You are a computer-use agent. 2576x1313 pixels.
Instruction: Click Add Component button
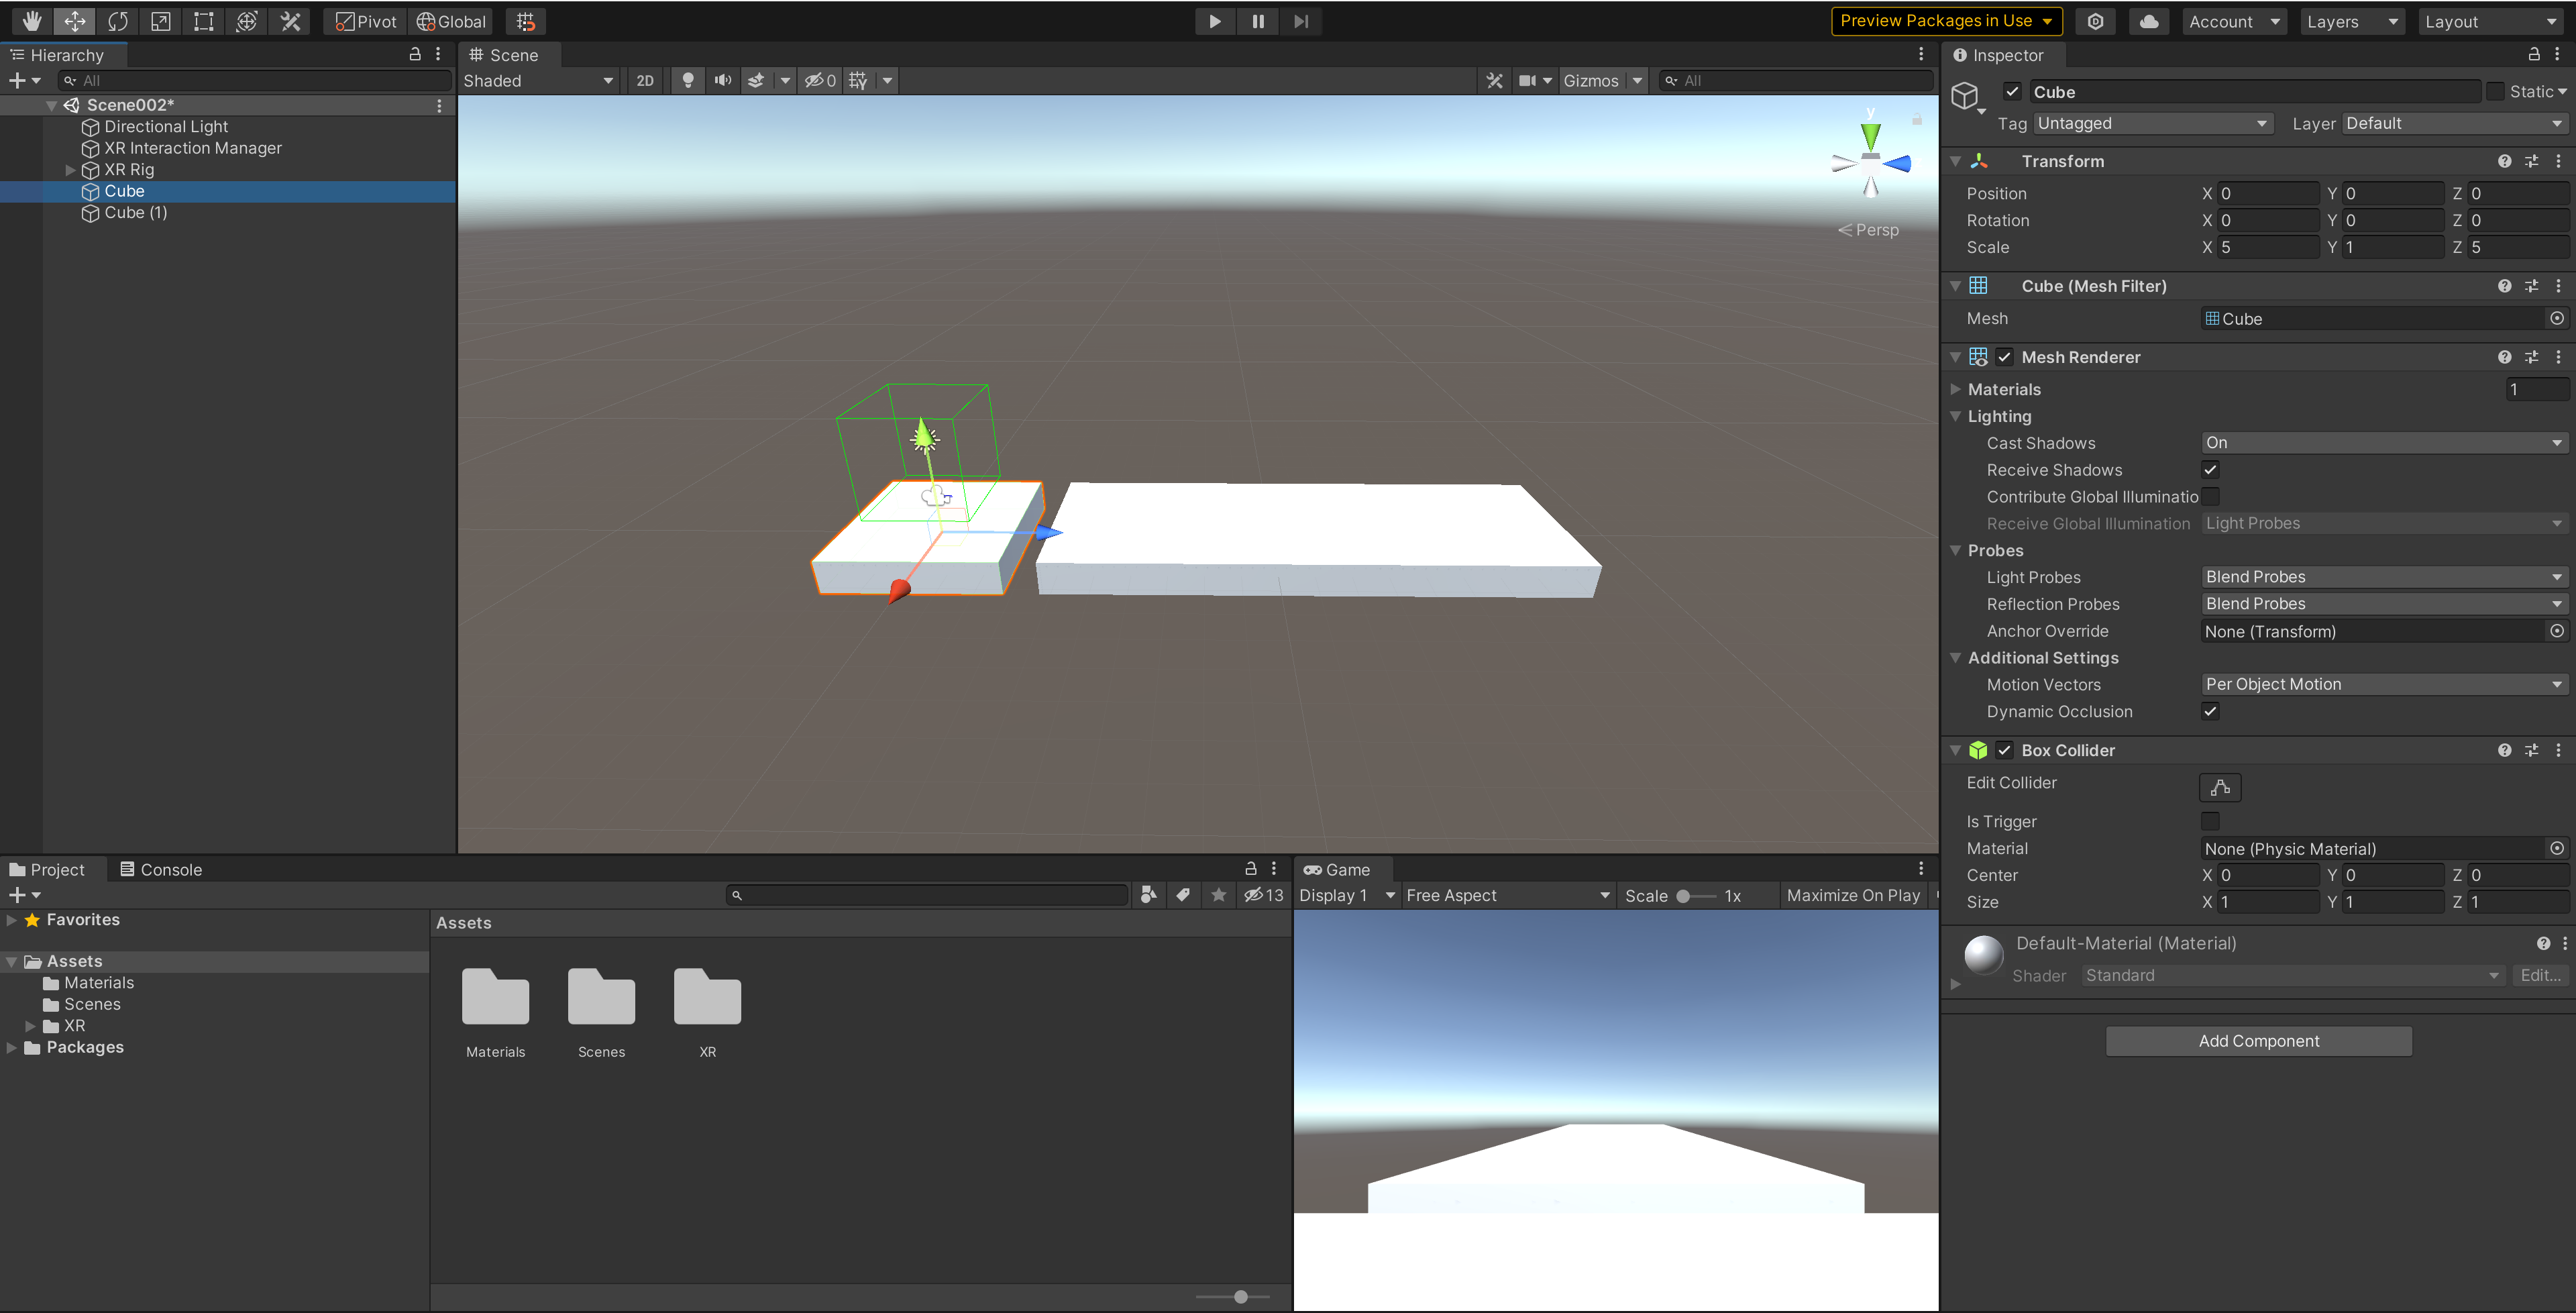(x=2258, y=1040)
